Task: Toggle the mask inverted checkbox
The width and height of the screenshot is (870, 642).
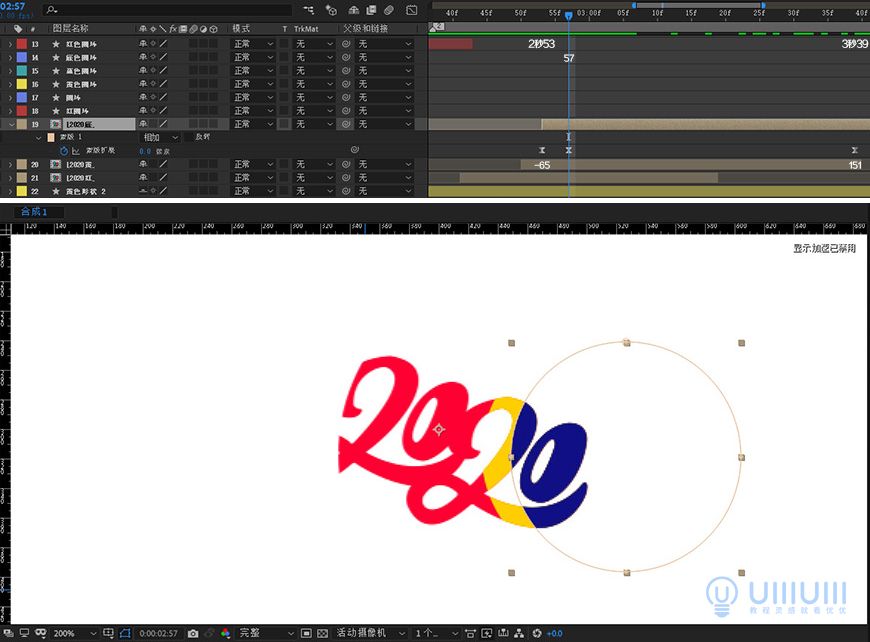Action: pyautogui.click(x=189, y=137)
